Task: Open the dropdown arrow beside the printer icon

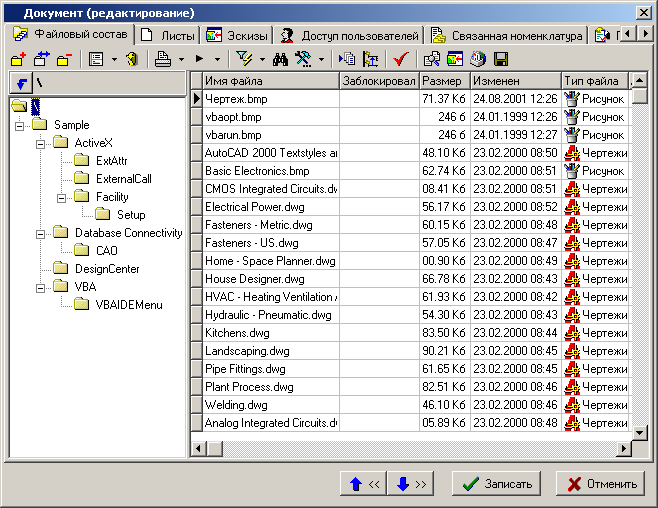Action: coord(181,60)
